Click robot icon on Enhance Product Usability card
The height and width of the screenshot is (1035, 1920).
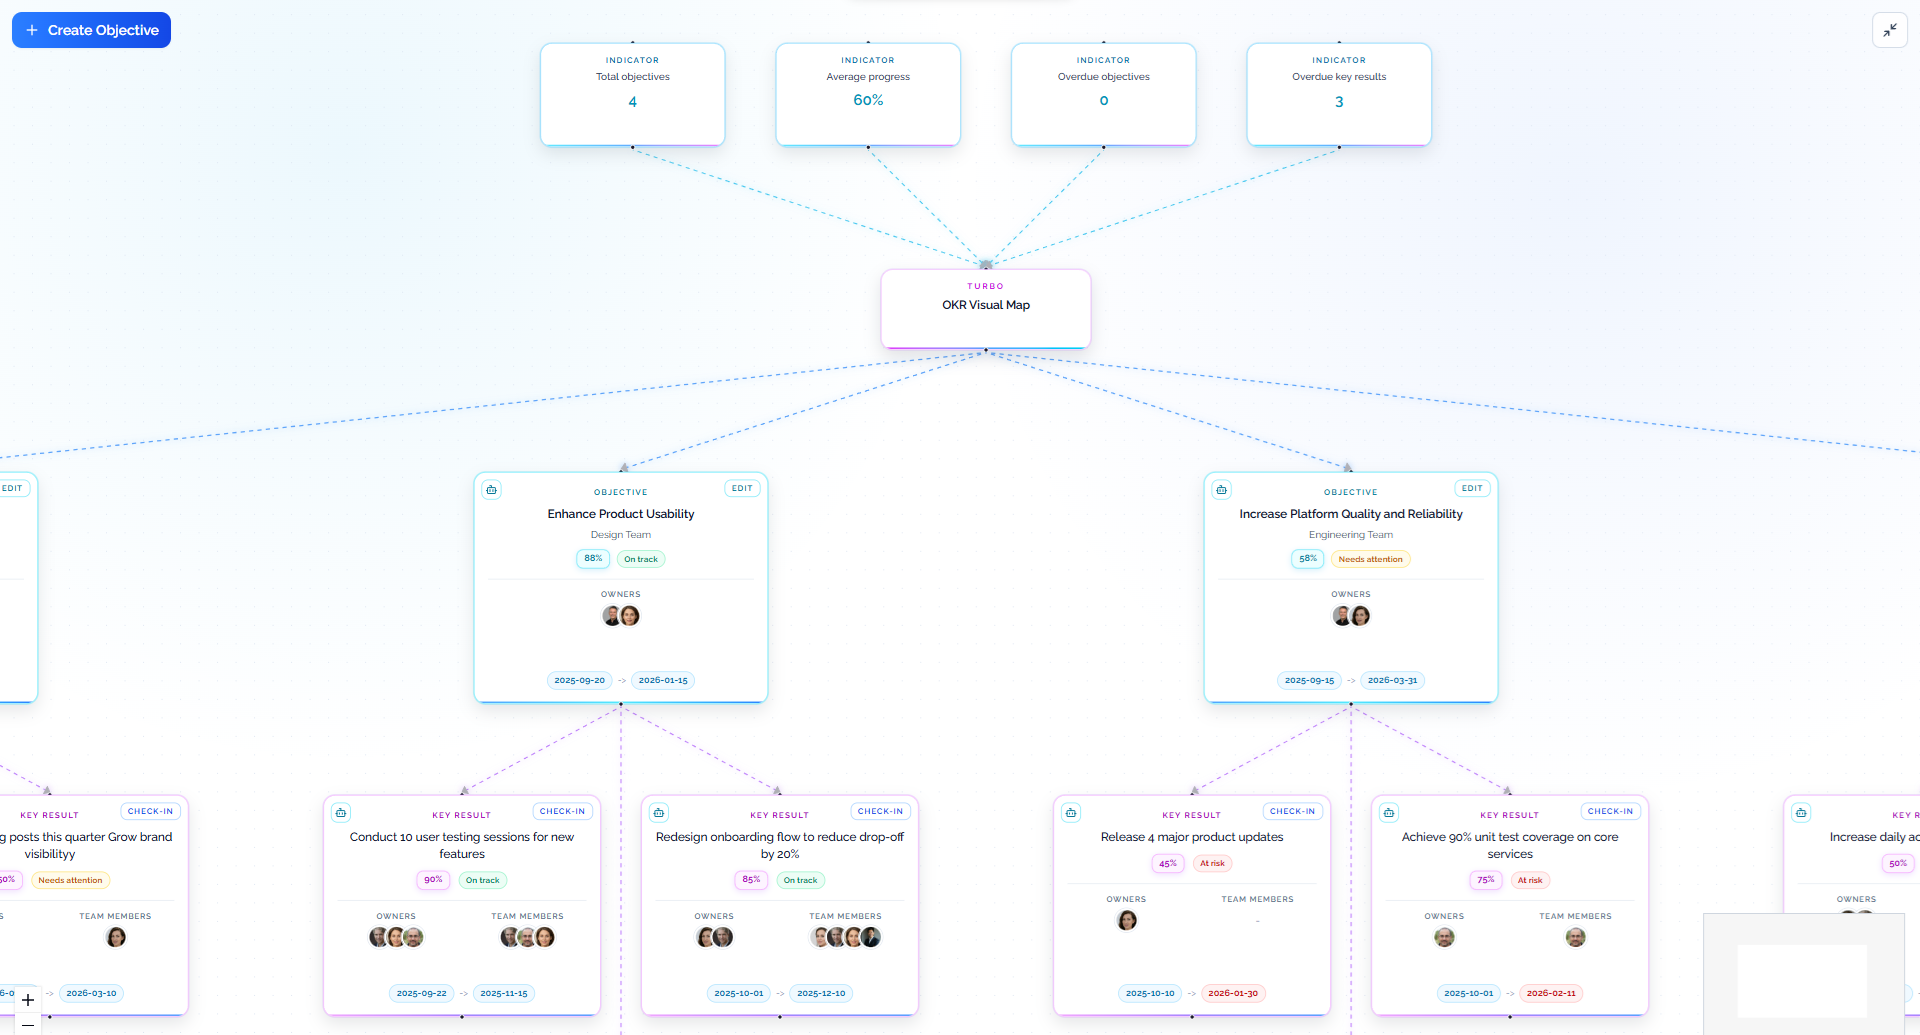(491, 490)
